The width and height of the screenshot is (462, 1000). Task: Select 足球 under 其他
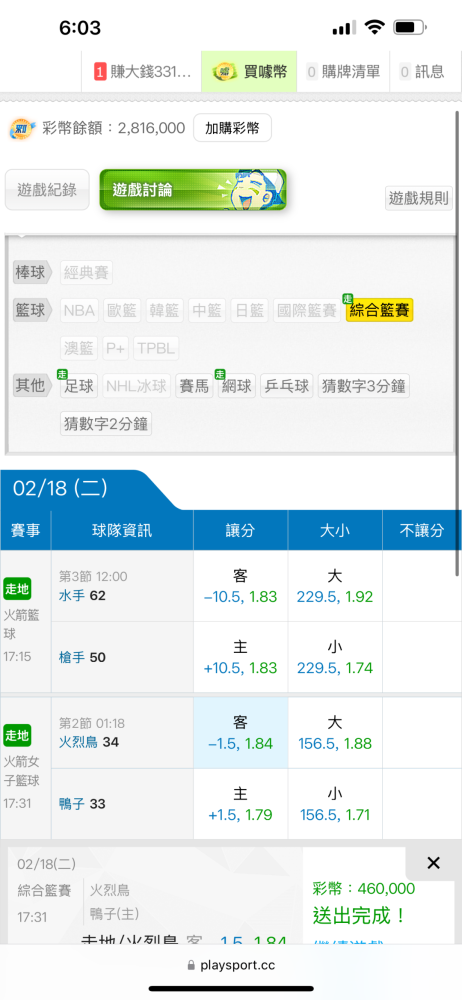tap(79, 386)
